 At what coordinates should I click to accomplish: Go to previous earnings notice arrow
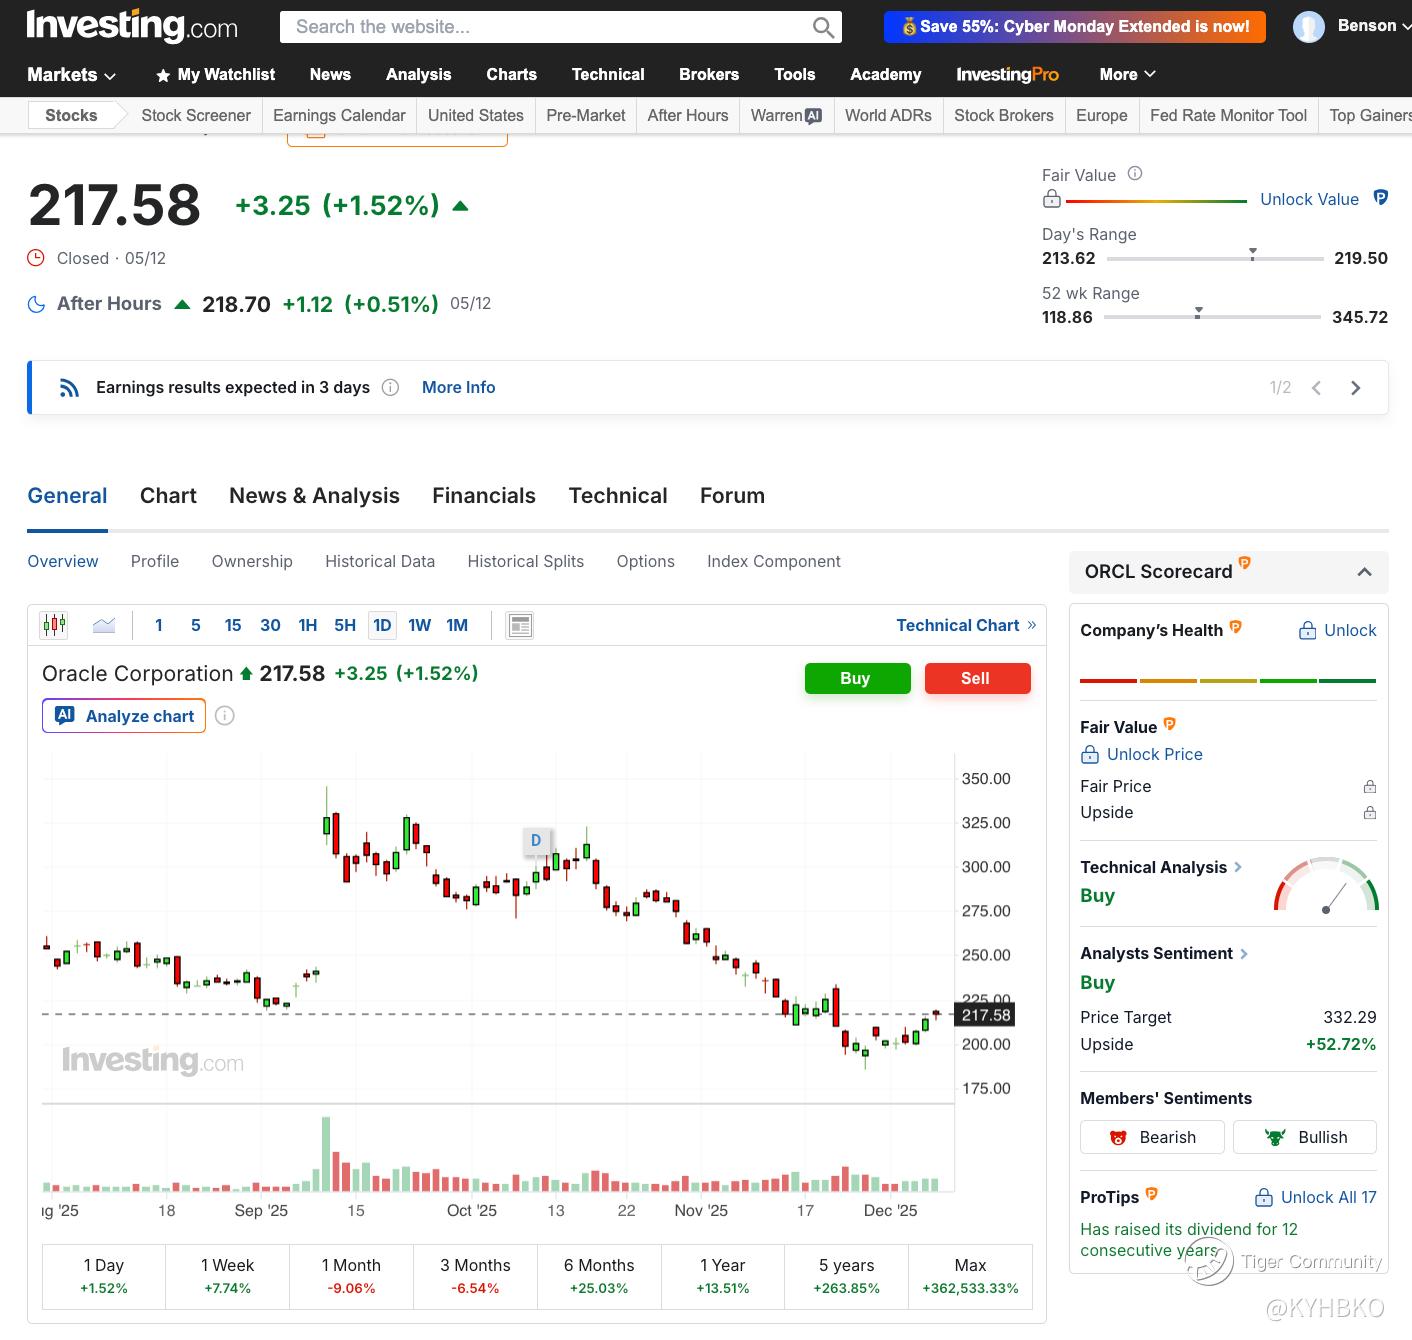(1317, 388)
